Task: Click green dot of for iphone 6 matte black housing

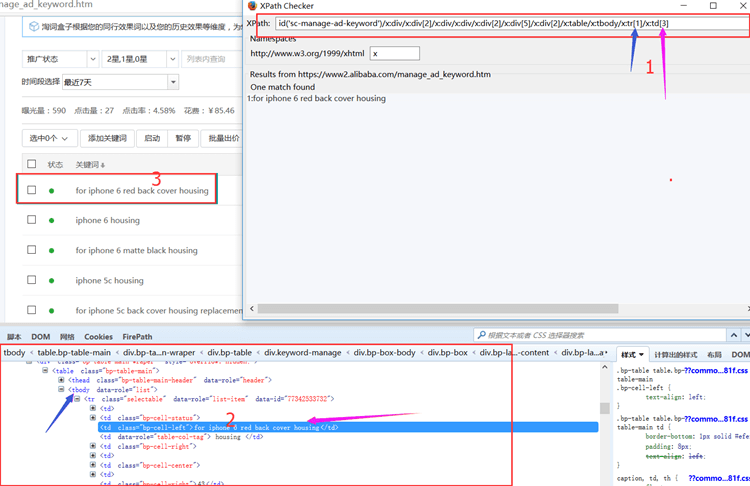Action: coord(52,251)
